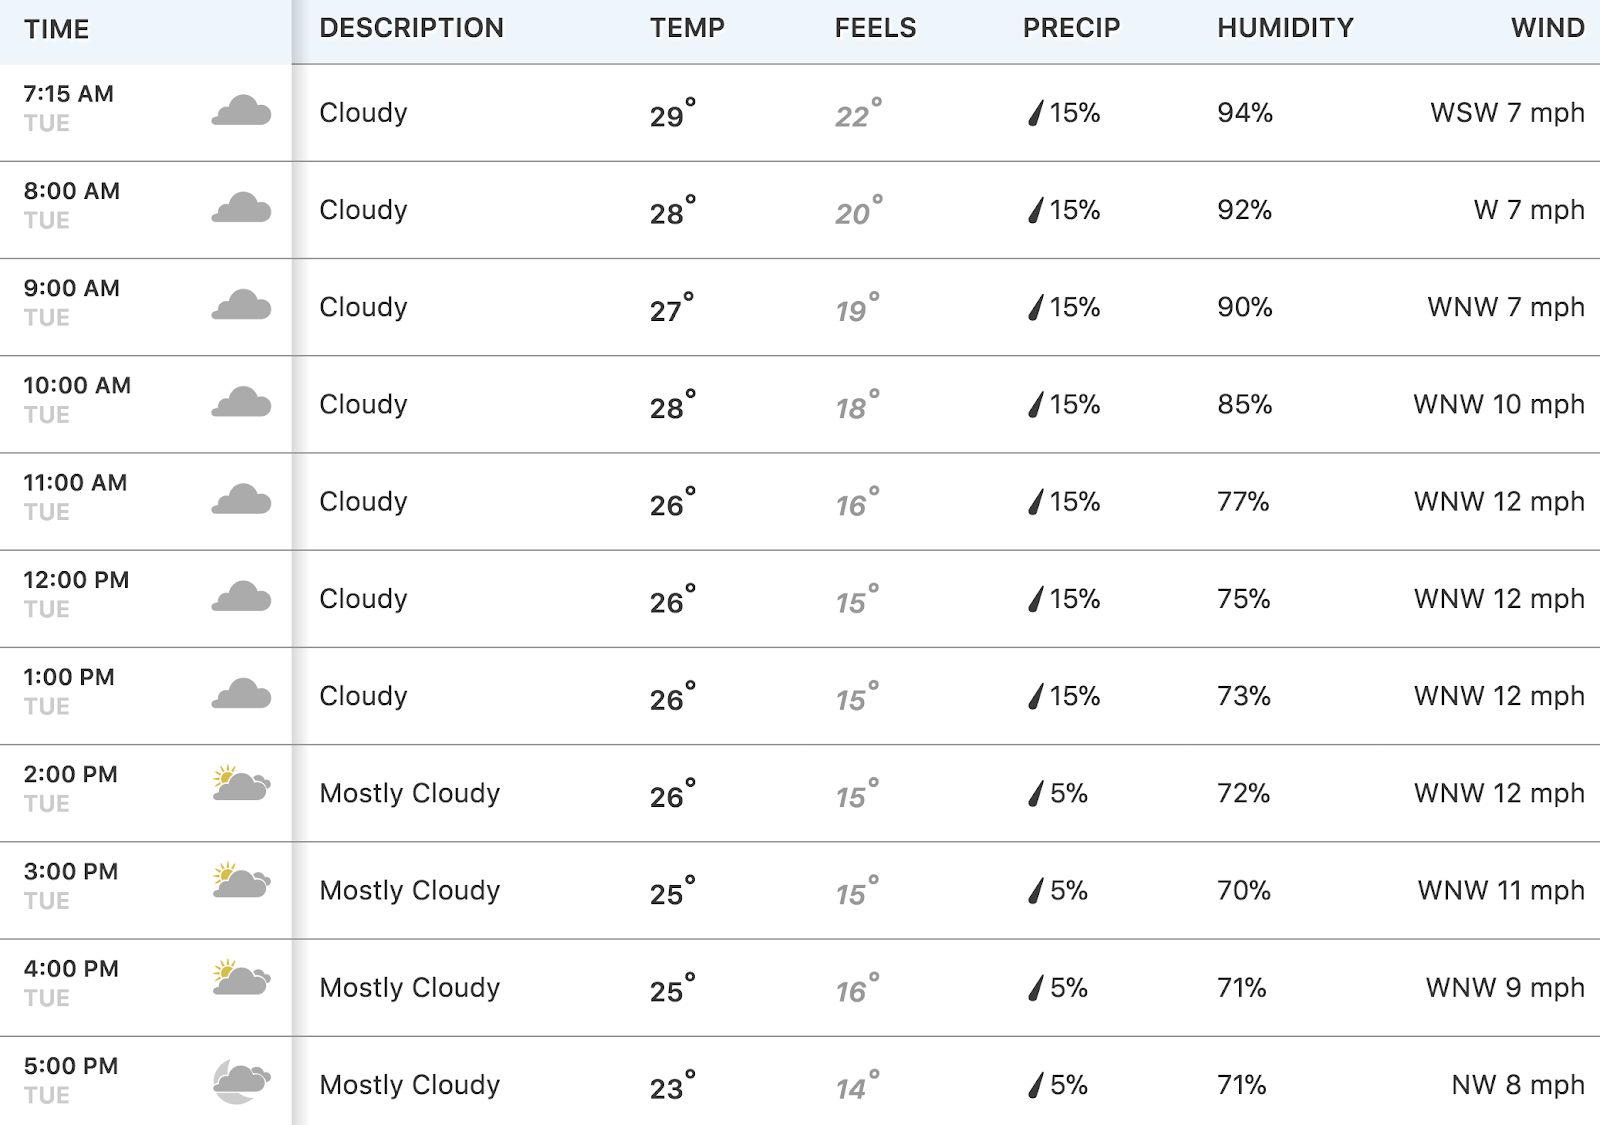The image size is (1600, 1125).
Task: Click the partly sunny icon at 2:00 PM
Action: click(x=241, y=783)
